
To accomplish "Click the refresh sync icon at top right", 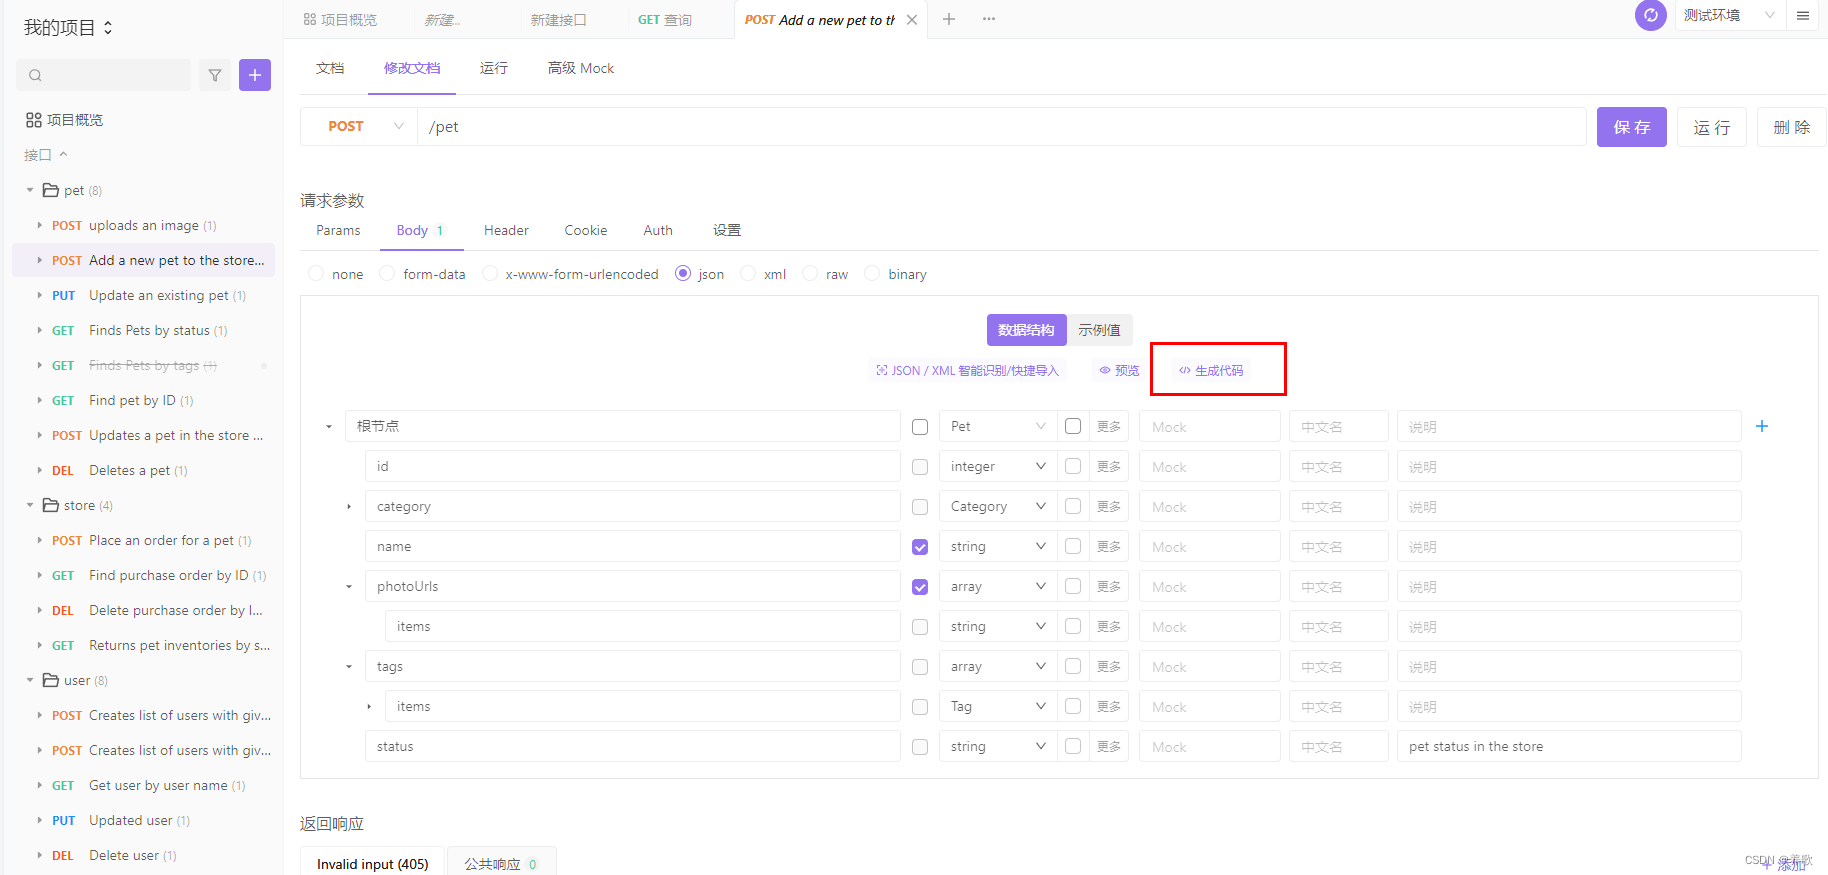I will coord(1651,15).
